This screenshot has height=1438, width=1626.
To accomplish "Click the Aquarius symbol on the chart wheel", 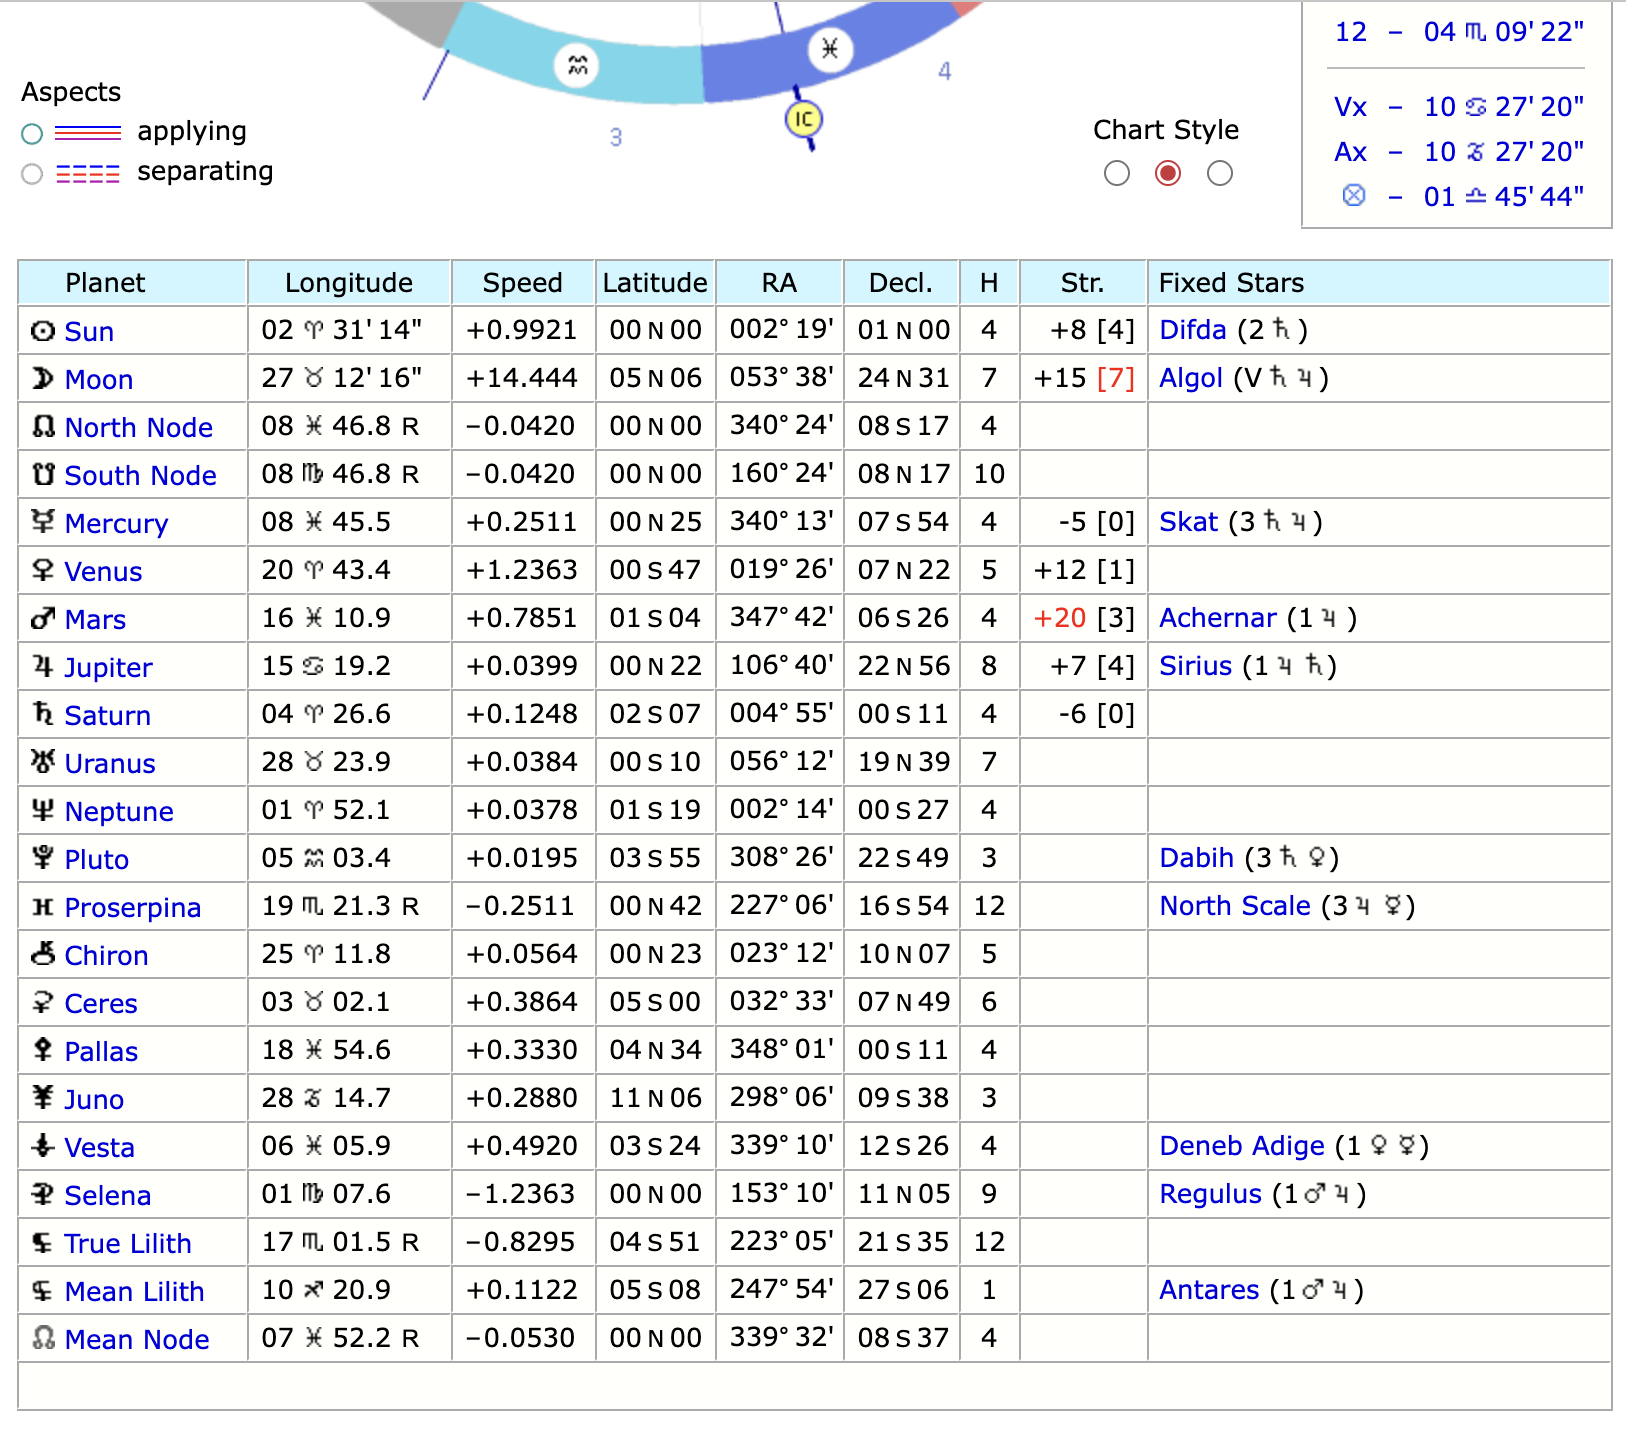I will [575, 66].
